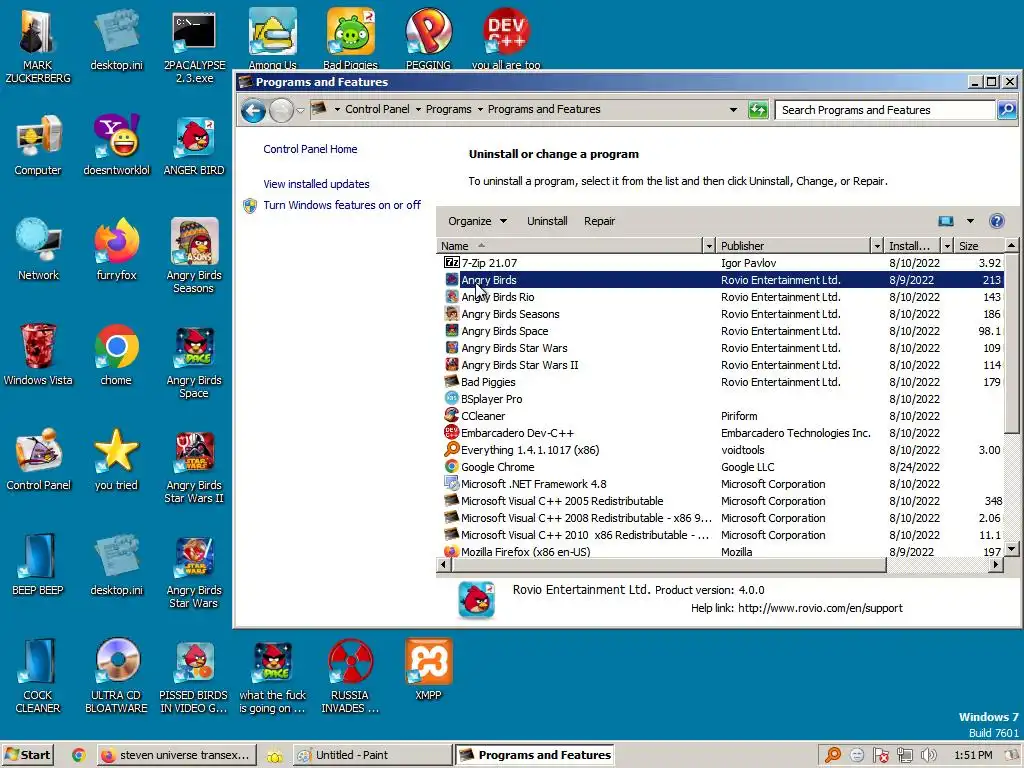Sort by the Size column header
Image resolution: width=1024 pixels, height=768 pixels.
click(978, 246)
